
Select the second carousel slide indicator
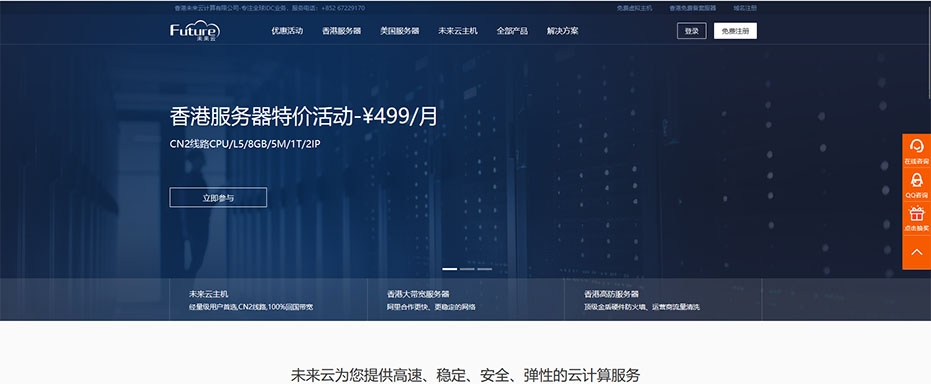click(x=467, y=269)
